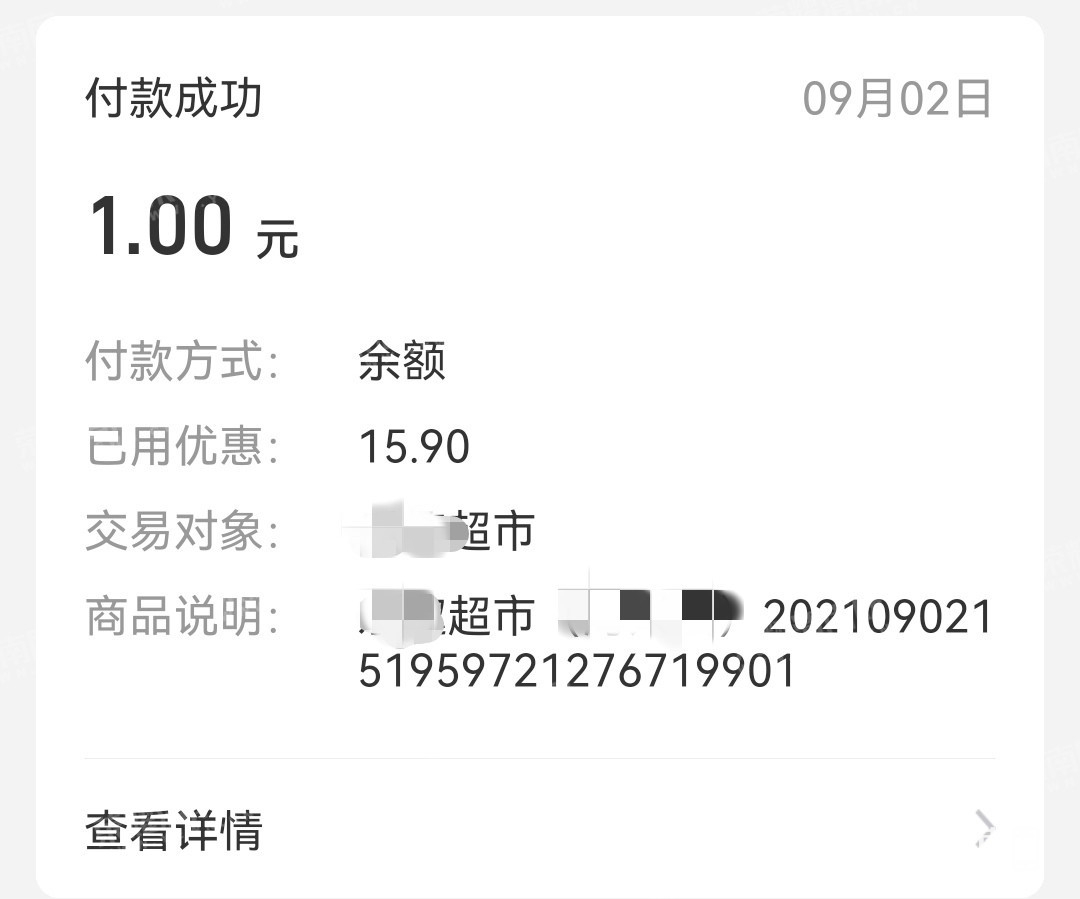Click the 付款成功 status title
This screenshot has width=1080, height=899.
tap(173, 97)
